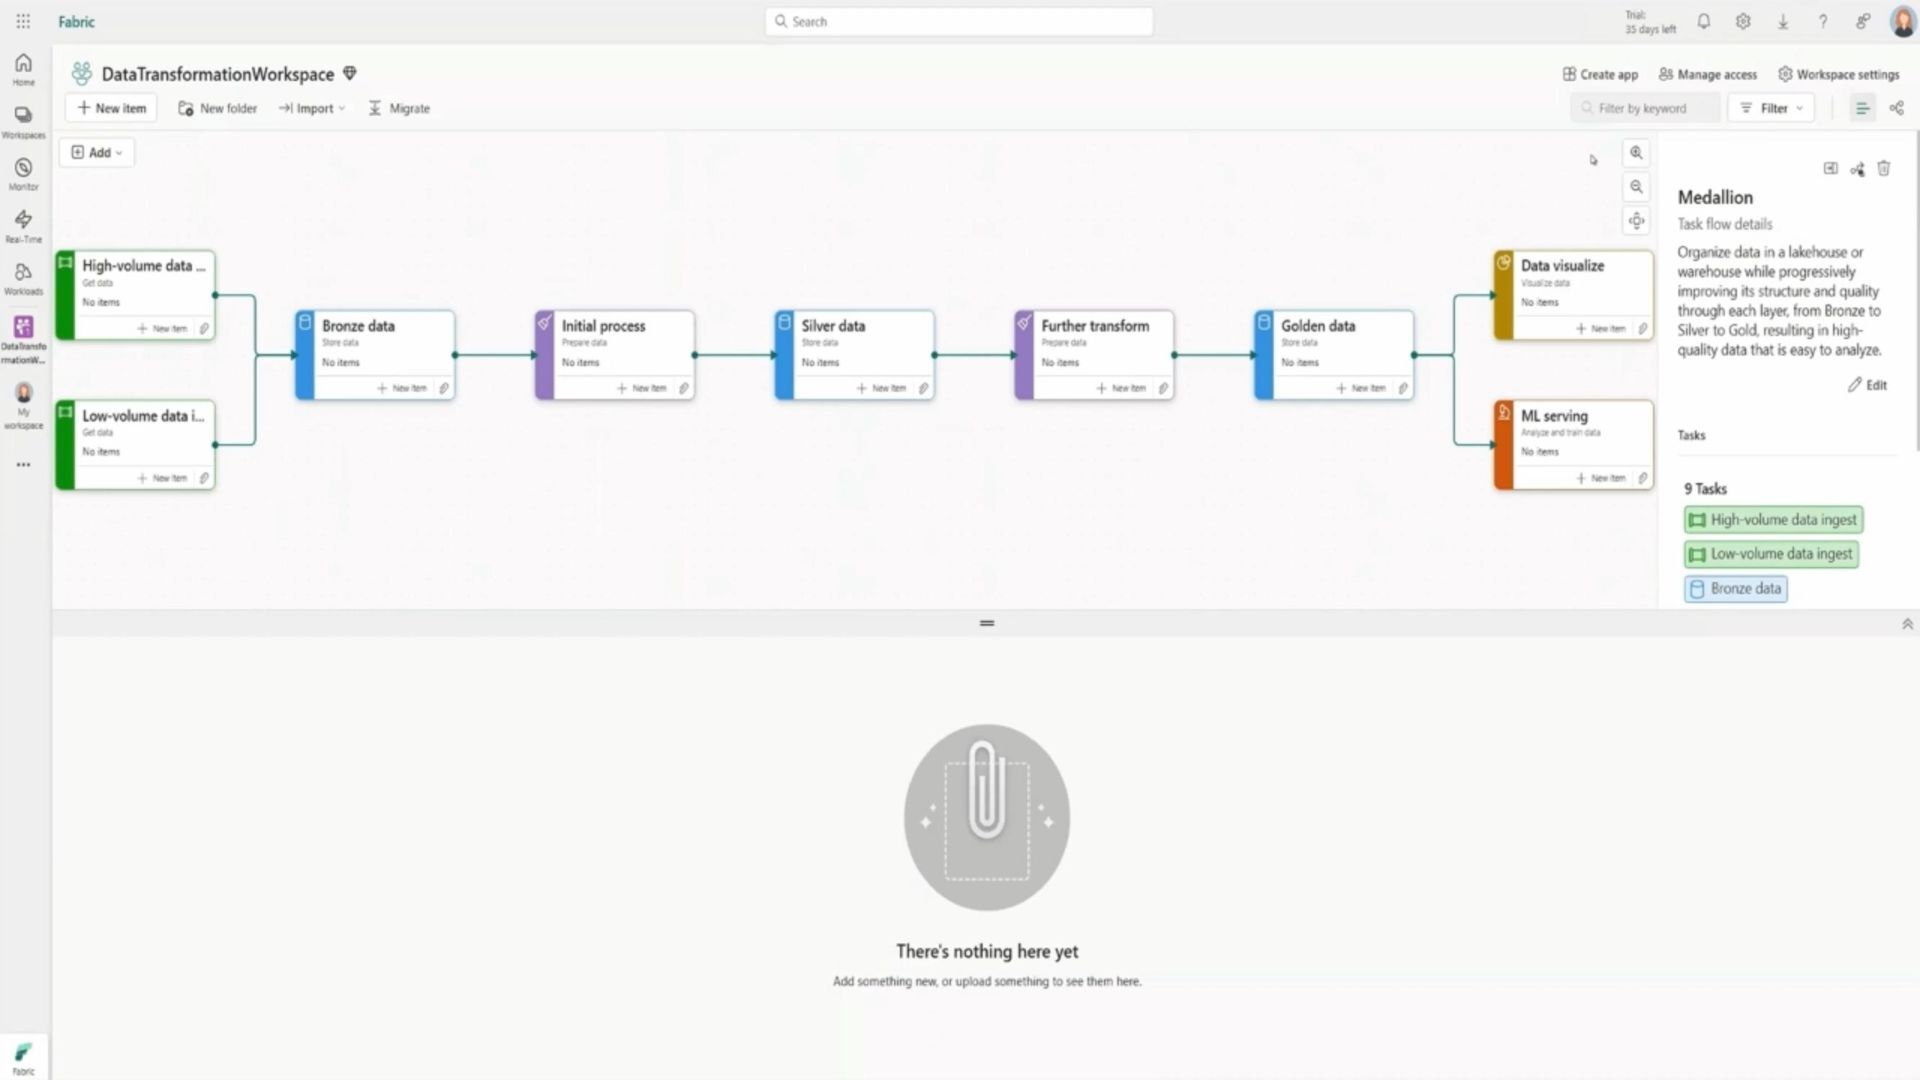The width and height of the screenshot is (1920, 1080).
Task: Open the Filter dropdown
Action: (1772, 108)
